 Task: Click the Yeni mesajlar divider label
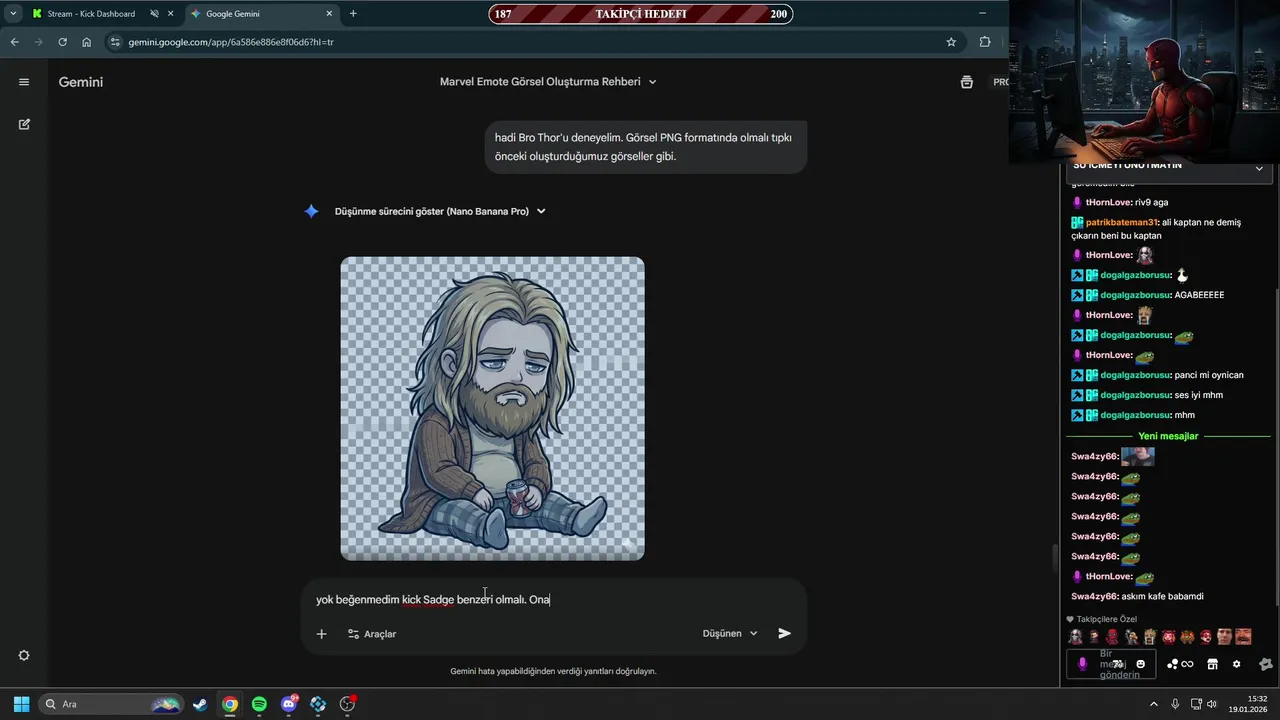(x=1168, y=436)
